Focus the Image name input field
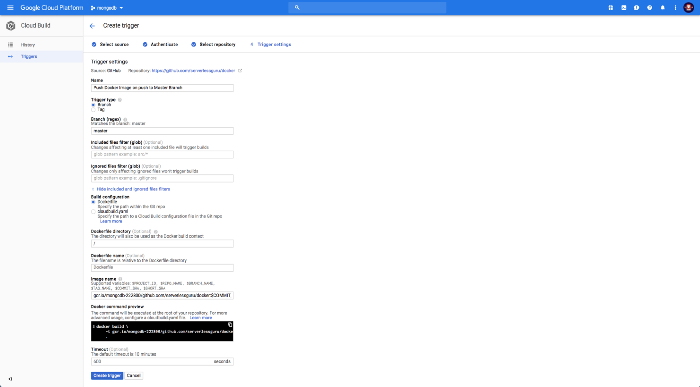The height and width of the screenshot is (387, 700). coord(162,295)
